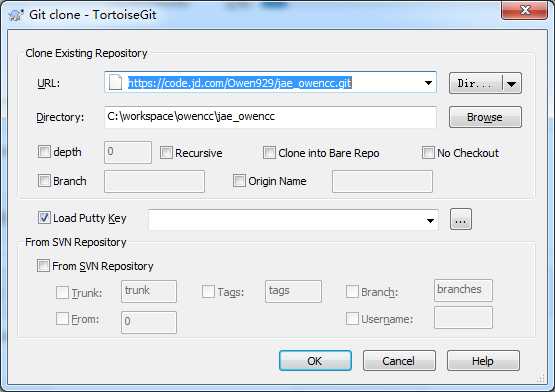The width and height of the screenshot is (555, 392).
Task: Click the Branch name input field
Action: (x=154, y=181)
